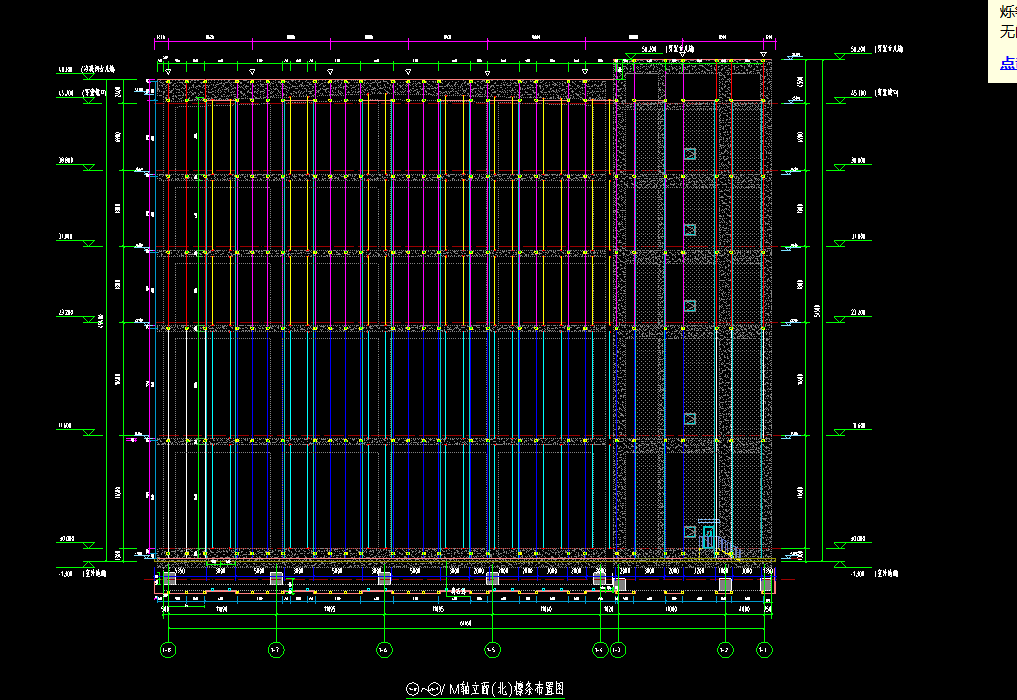Click the axis bubble labeled 1-3
Screen dimensions: 1017x700
tap(617, 649)
